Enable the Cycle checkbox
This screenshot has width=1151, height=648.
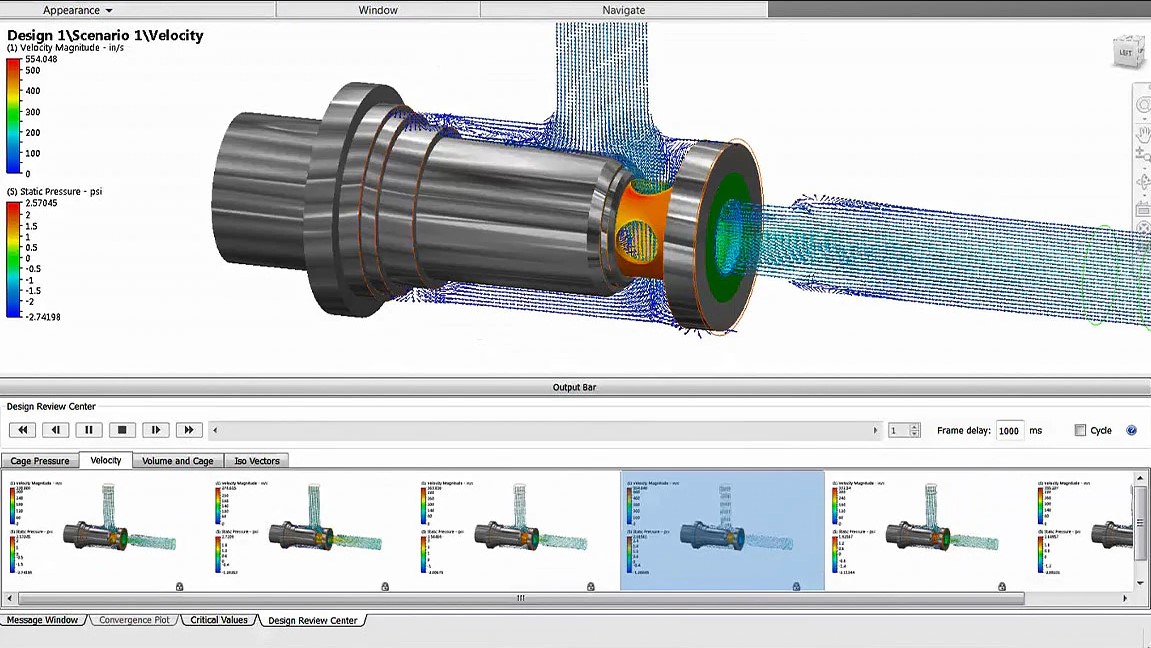[x=1080, y=430]
